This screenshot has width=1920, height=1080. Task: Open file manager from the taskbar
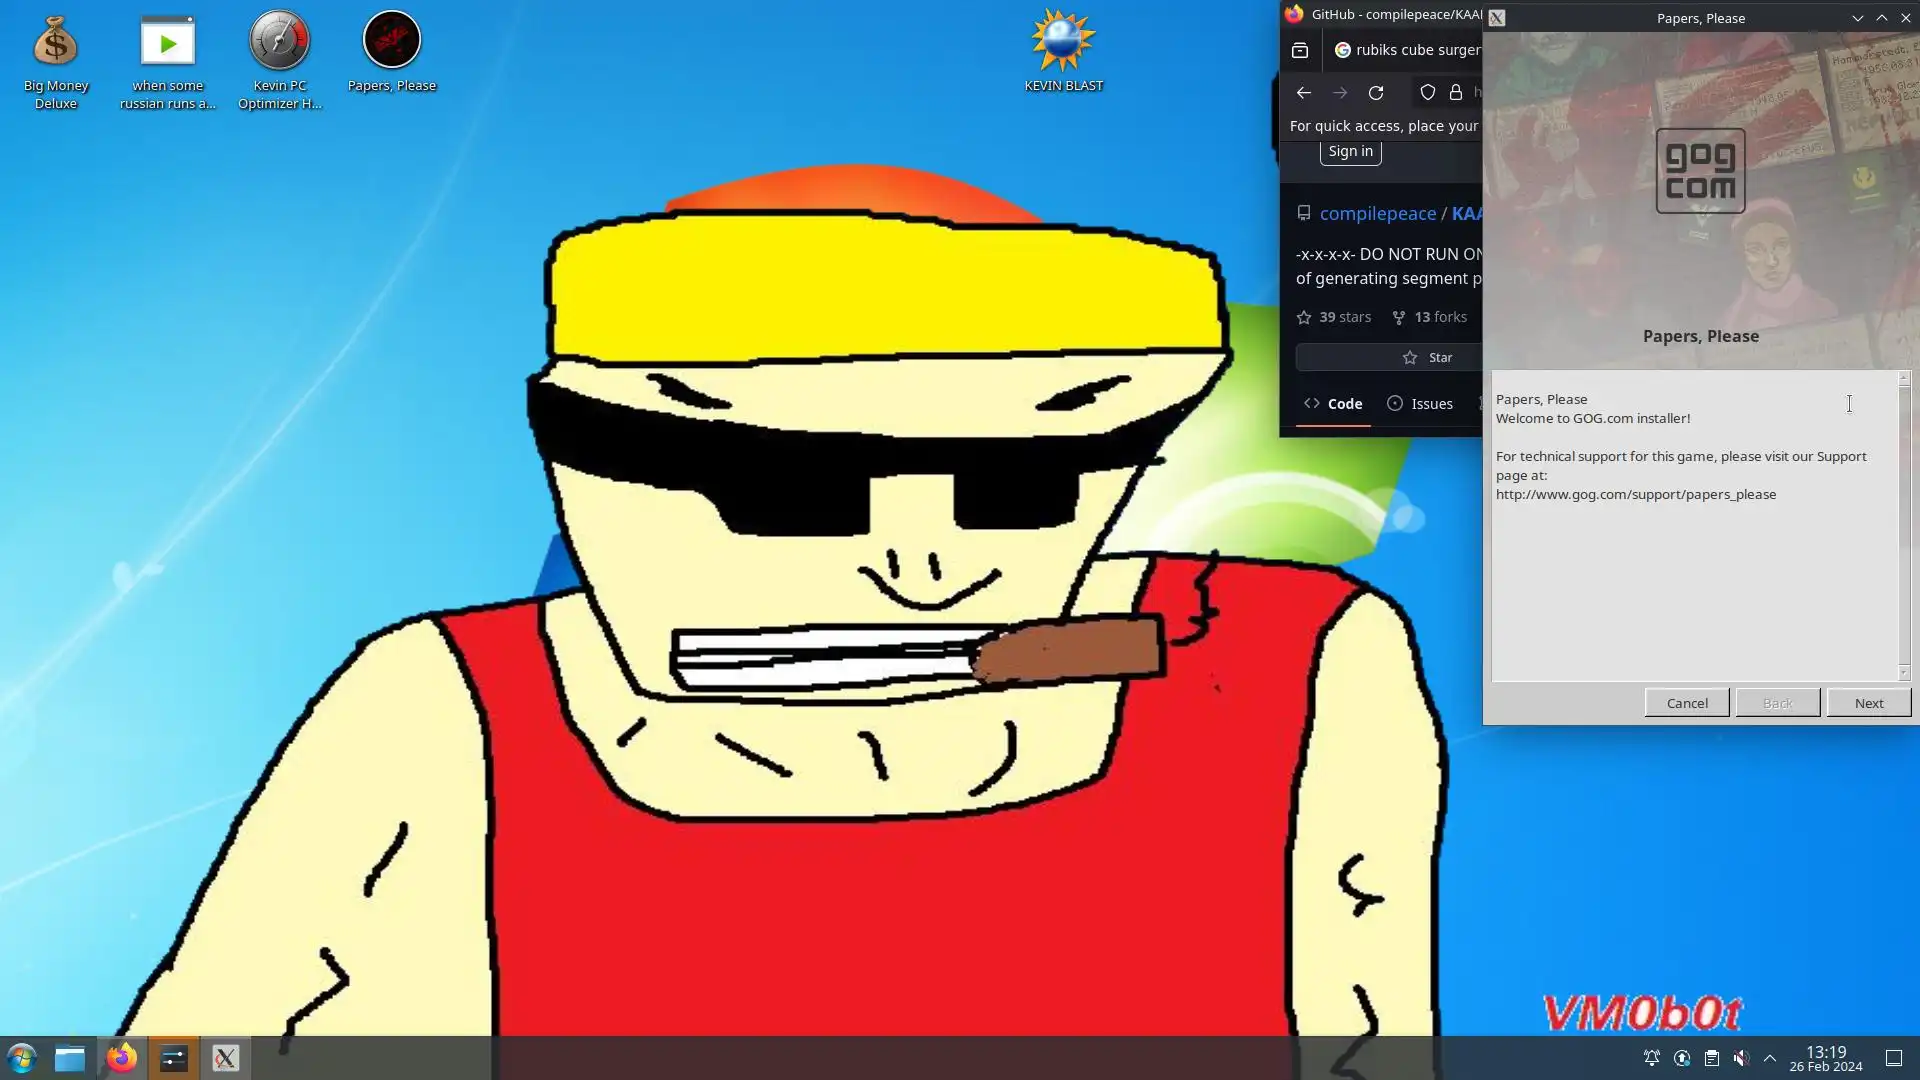[70, 1058]
